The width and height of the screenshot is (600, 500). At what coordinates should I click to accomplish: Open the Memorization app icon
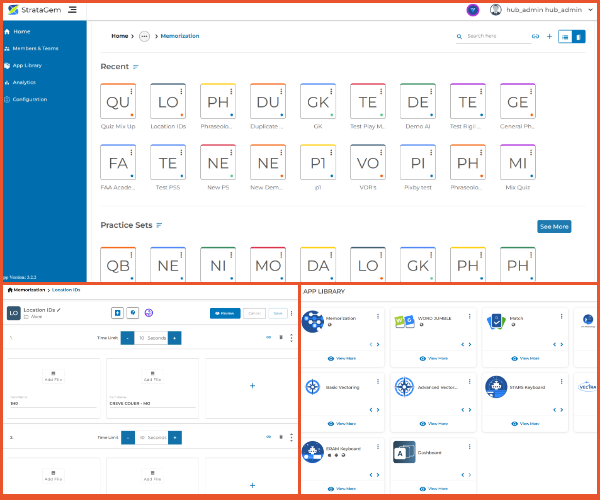(x=313, y=321)
